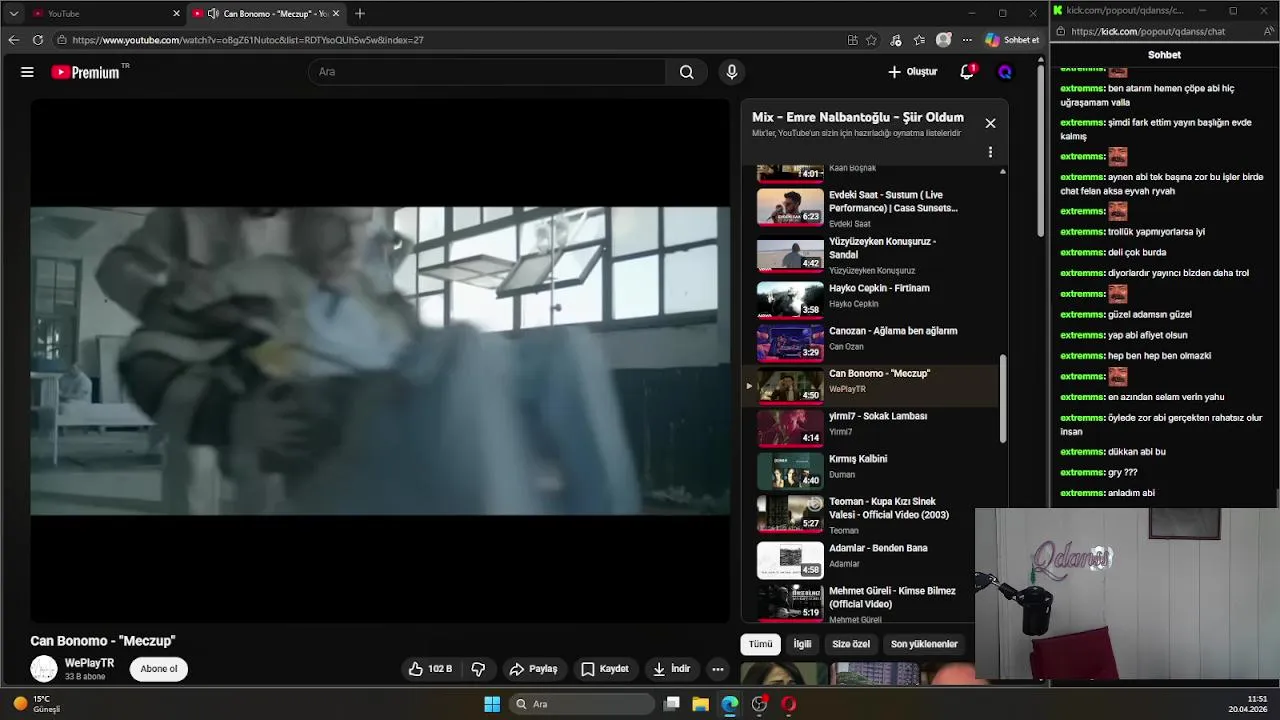
Task: Open the YouTube hamburger guide menu
Action: (27, 72)
